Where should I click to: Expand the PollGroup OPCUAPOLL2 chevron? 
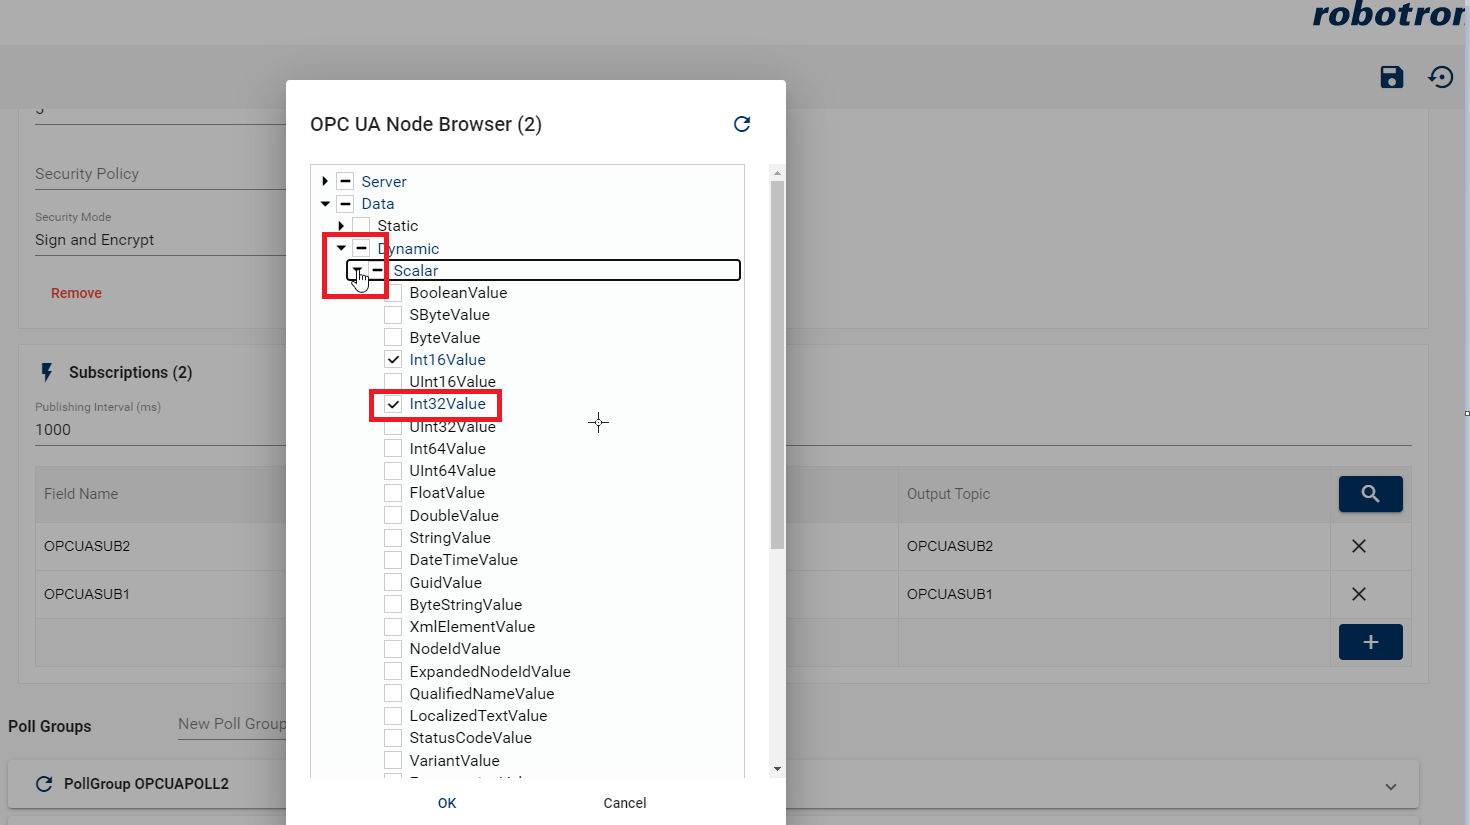click(x=1391, y=787)
